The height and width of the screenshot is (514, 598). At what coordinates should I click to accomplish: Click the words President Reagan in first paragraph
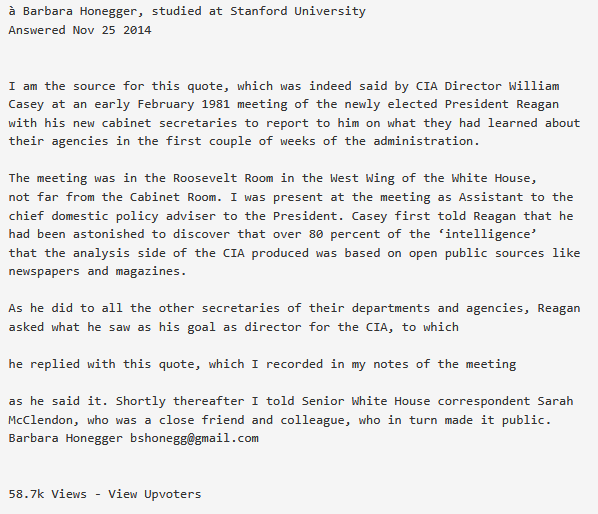click(x=502, y=104)
